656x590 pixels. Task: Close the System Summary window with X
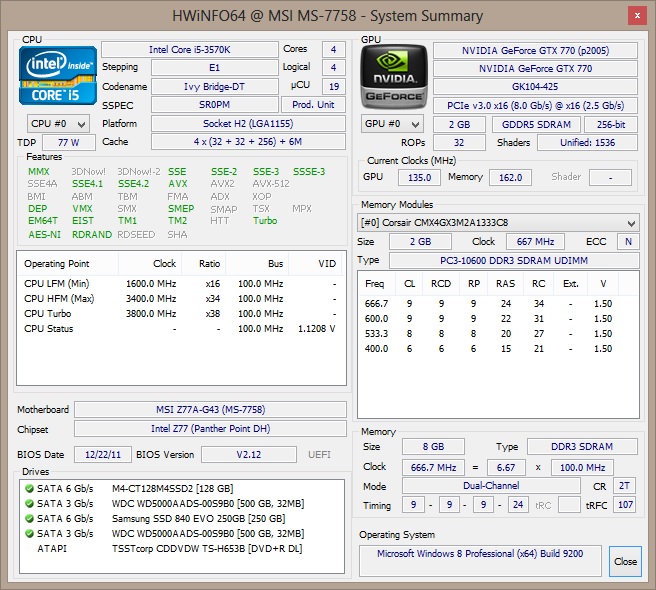coord(637,16)
